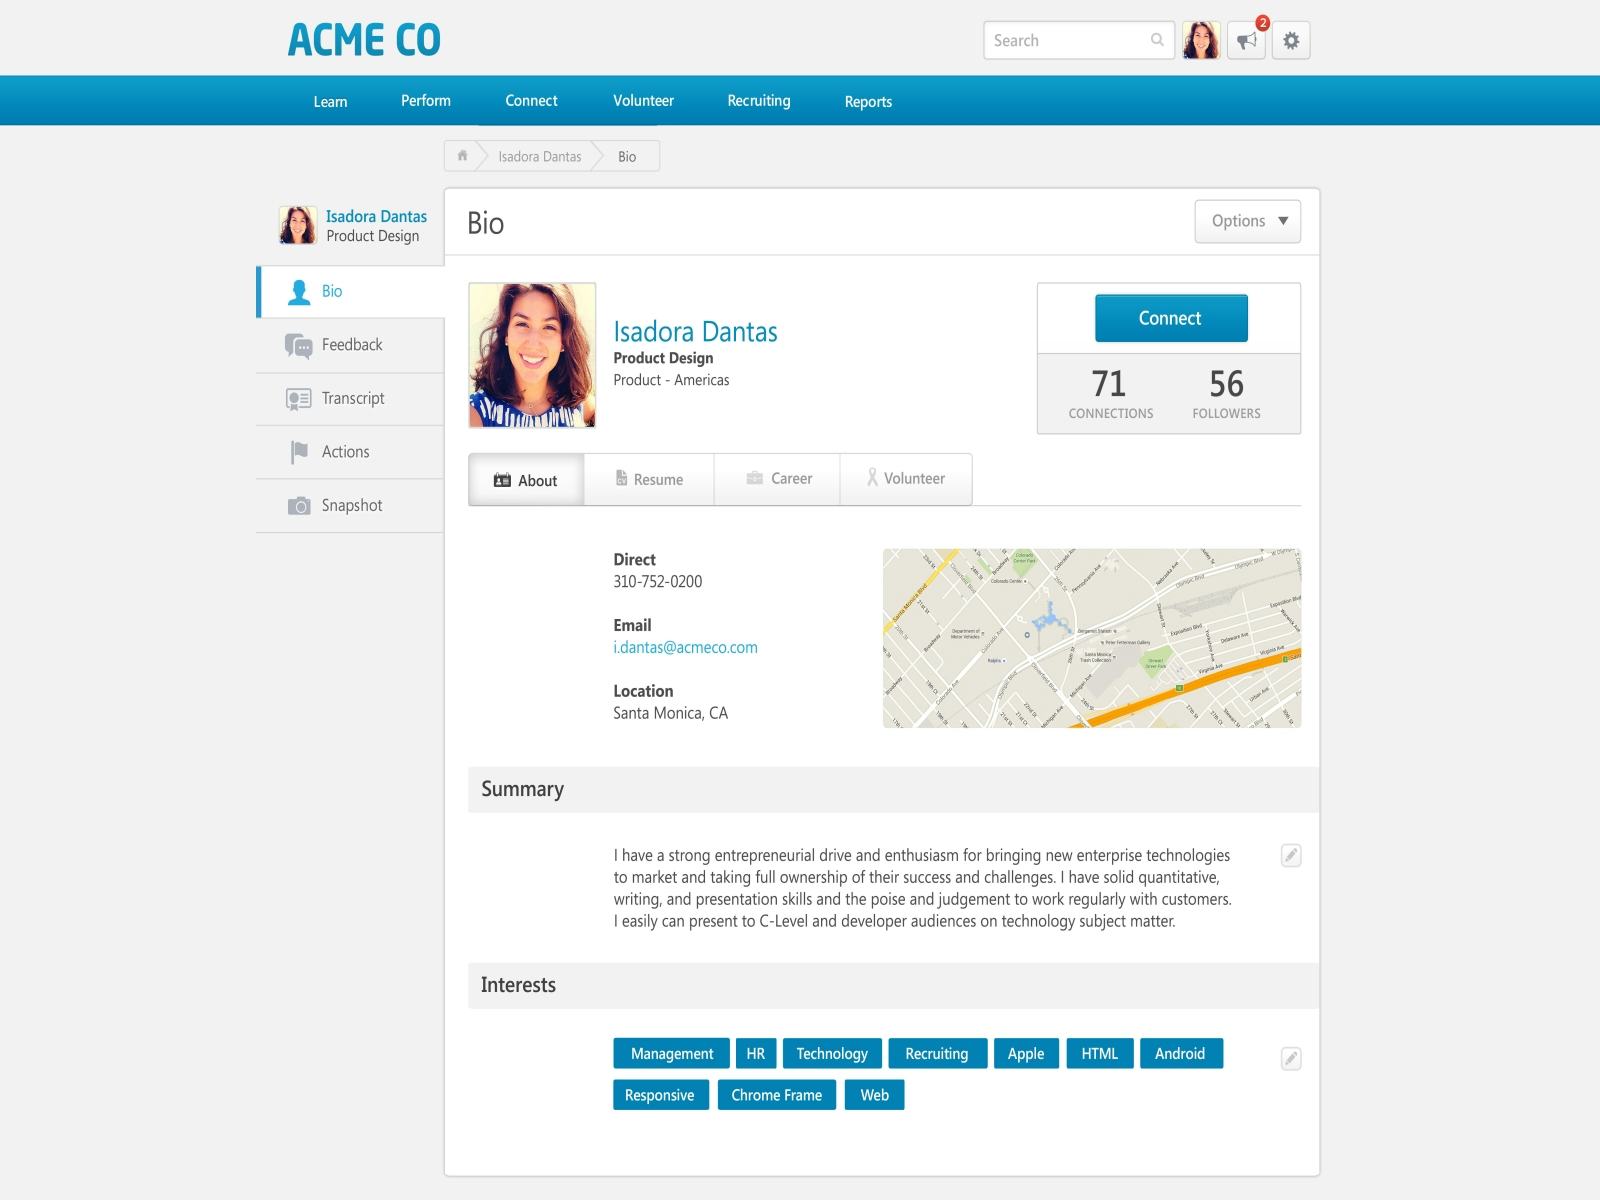Click inside the Search field
Screen dimensions: 1600x1200
coord(1060,40)
